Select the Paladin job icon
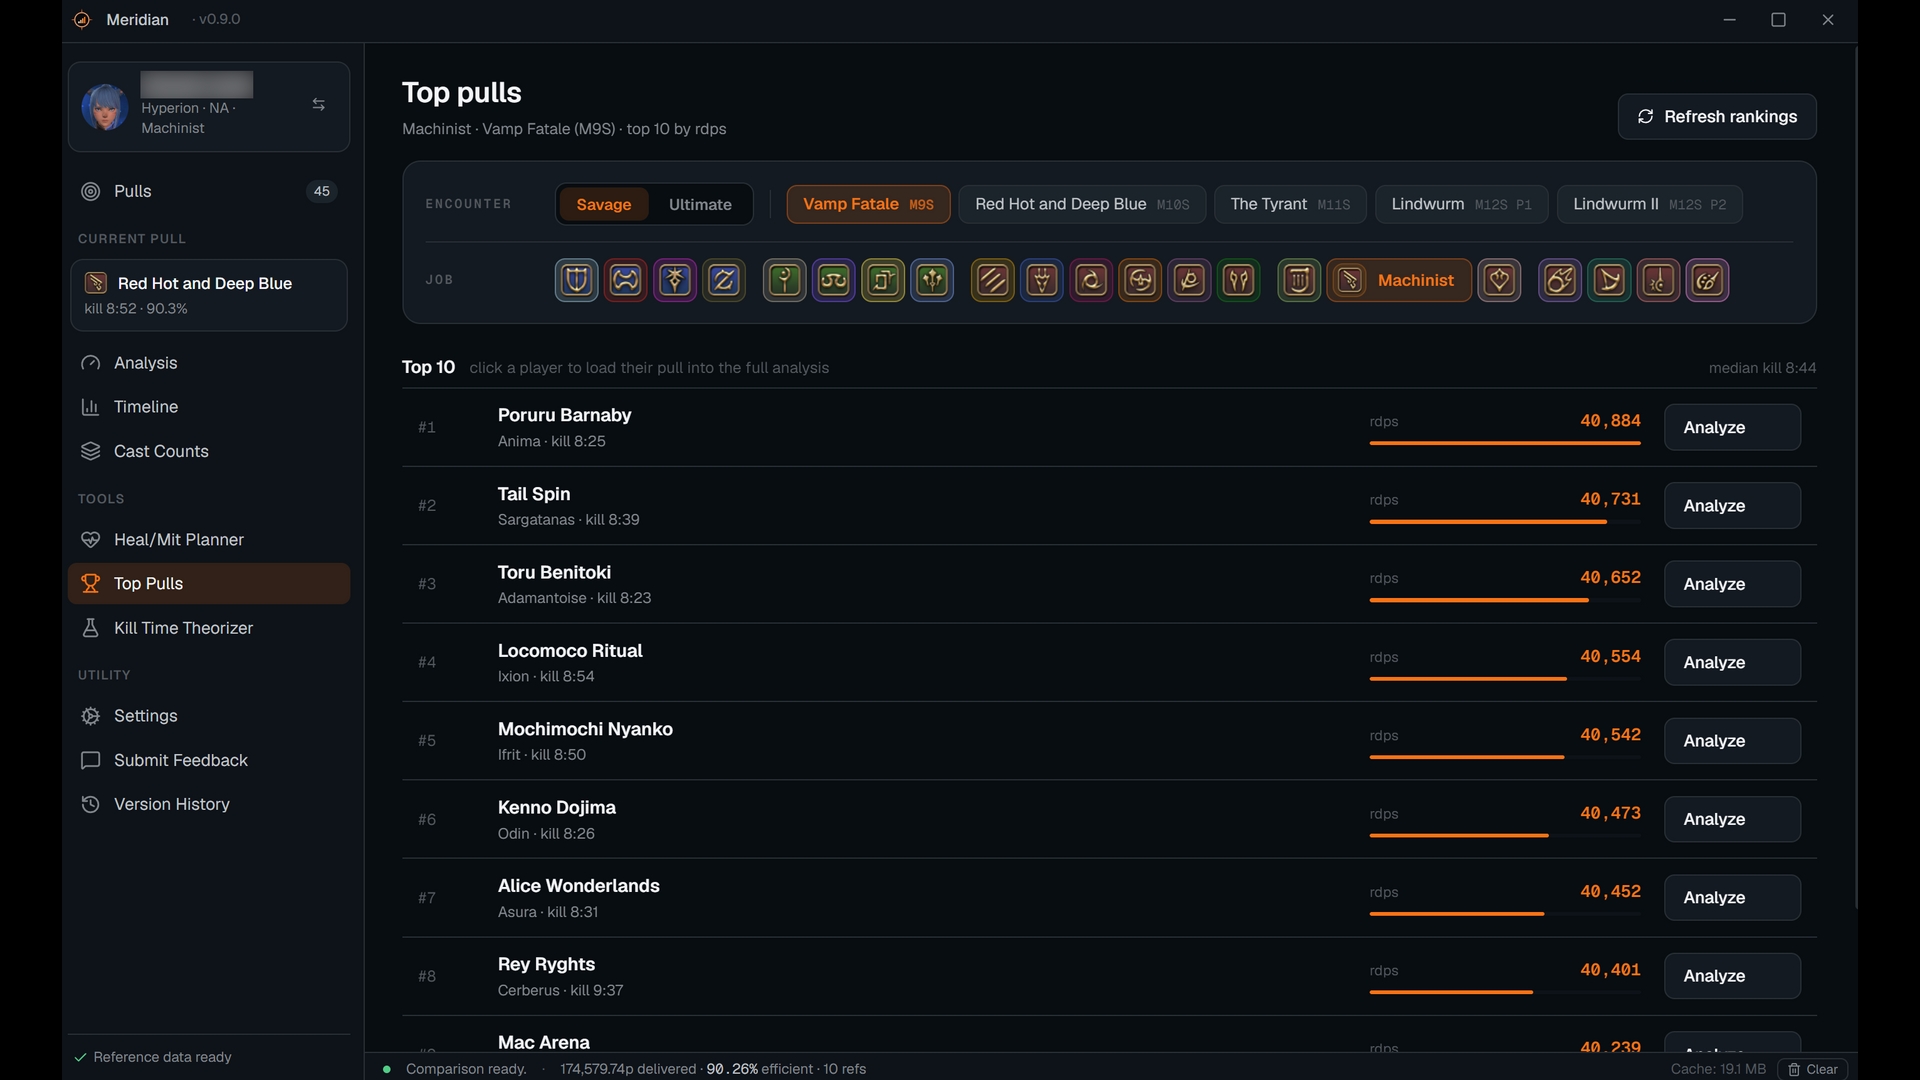 576,280
